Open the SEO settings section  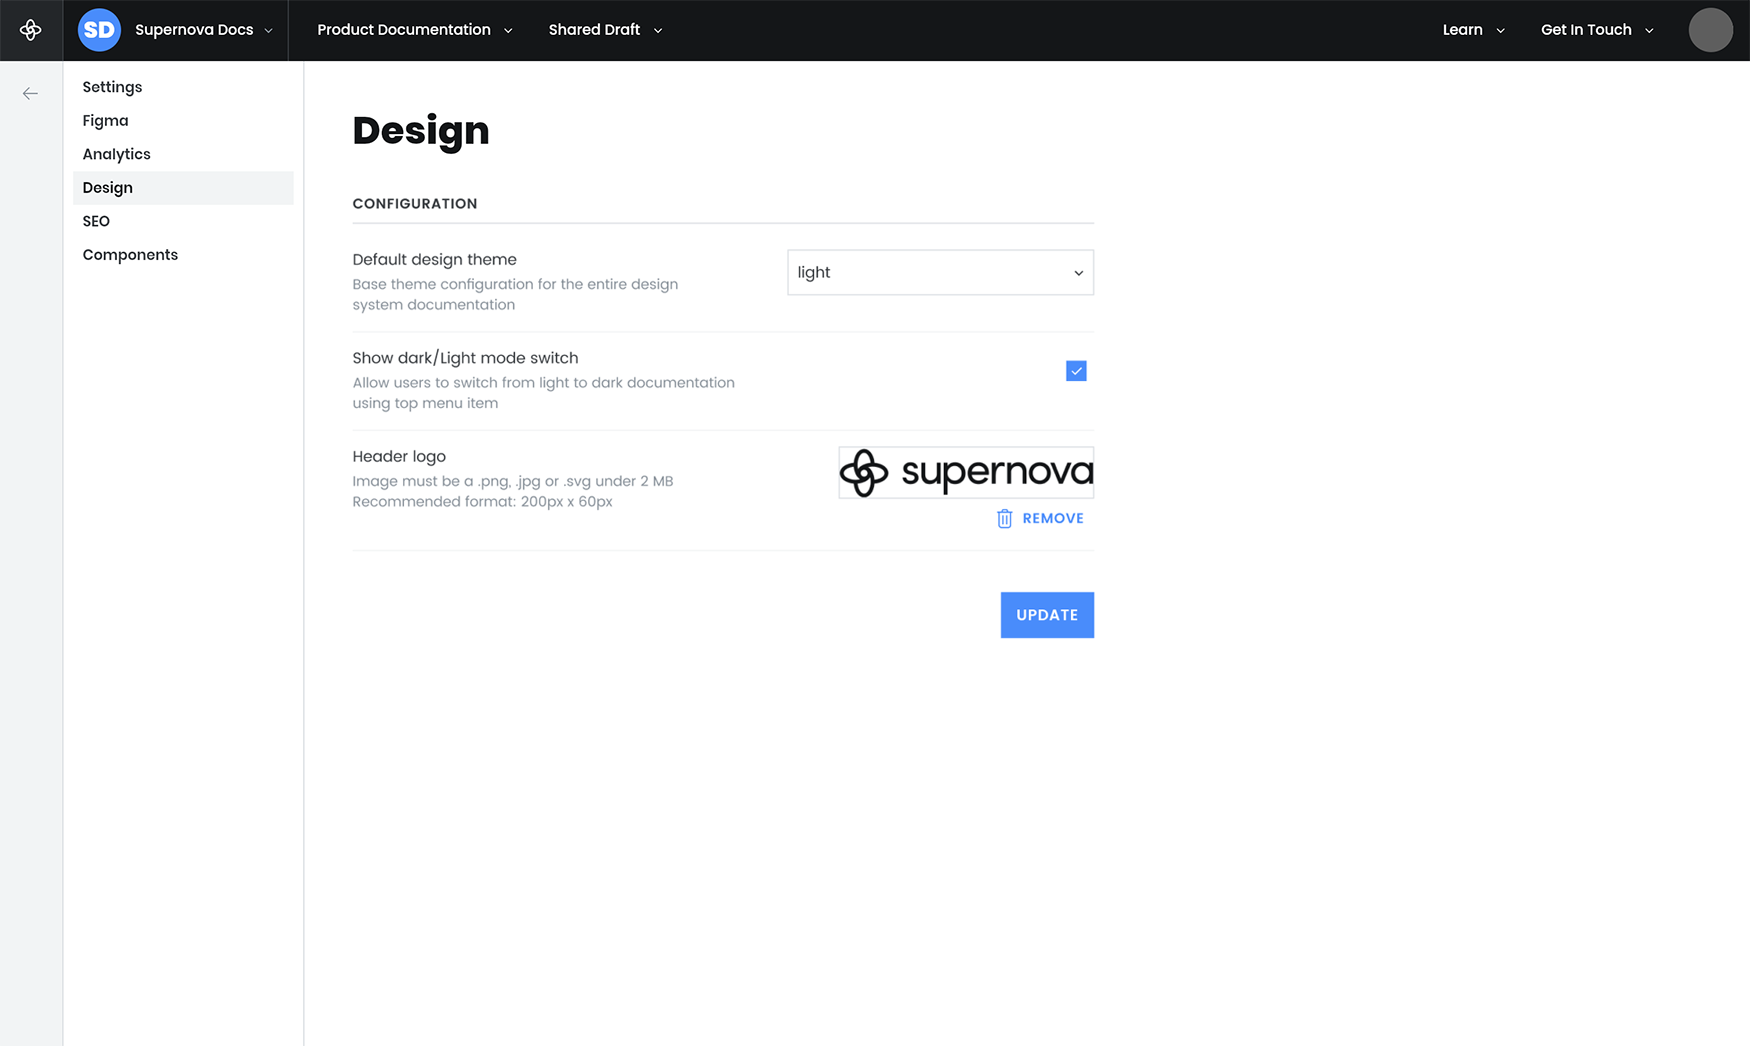pyautogui.click(x=183, y=221)
